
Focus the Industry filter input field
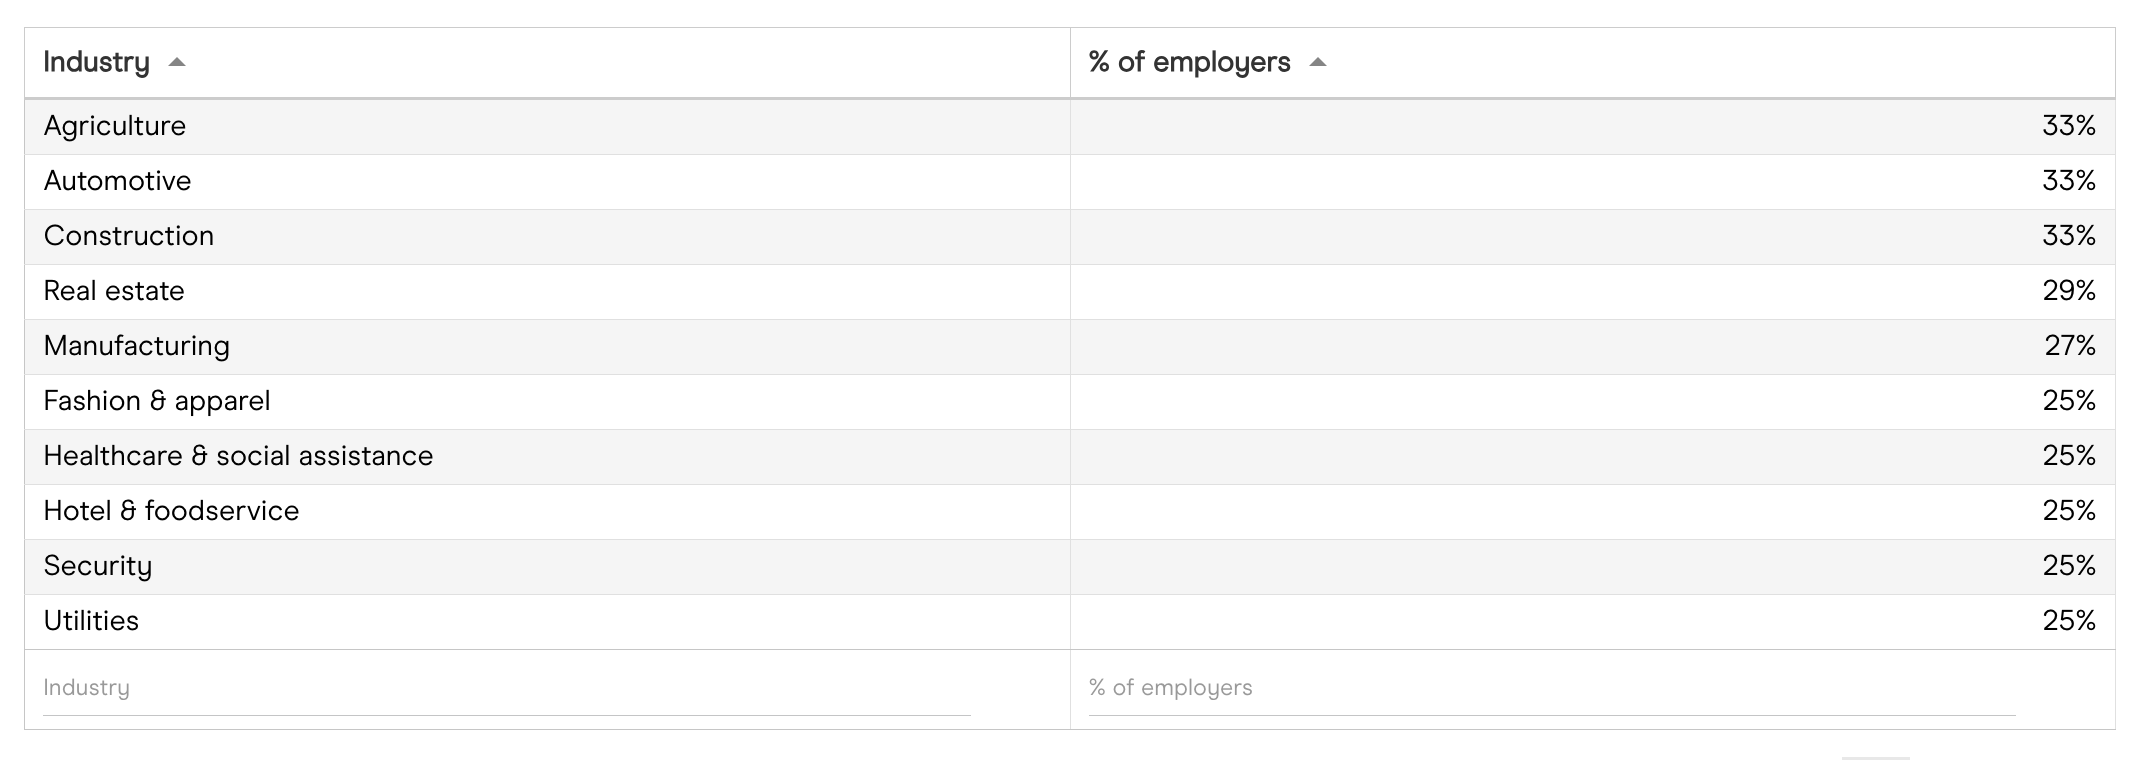(x=506, y=688)
